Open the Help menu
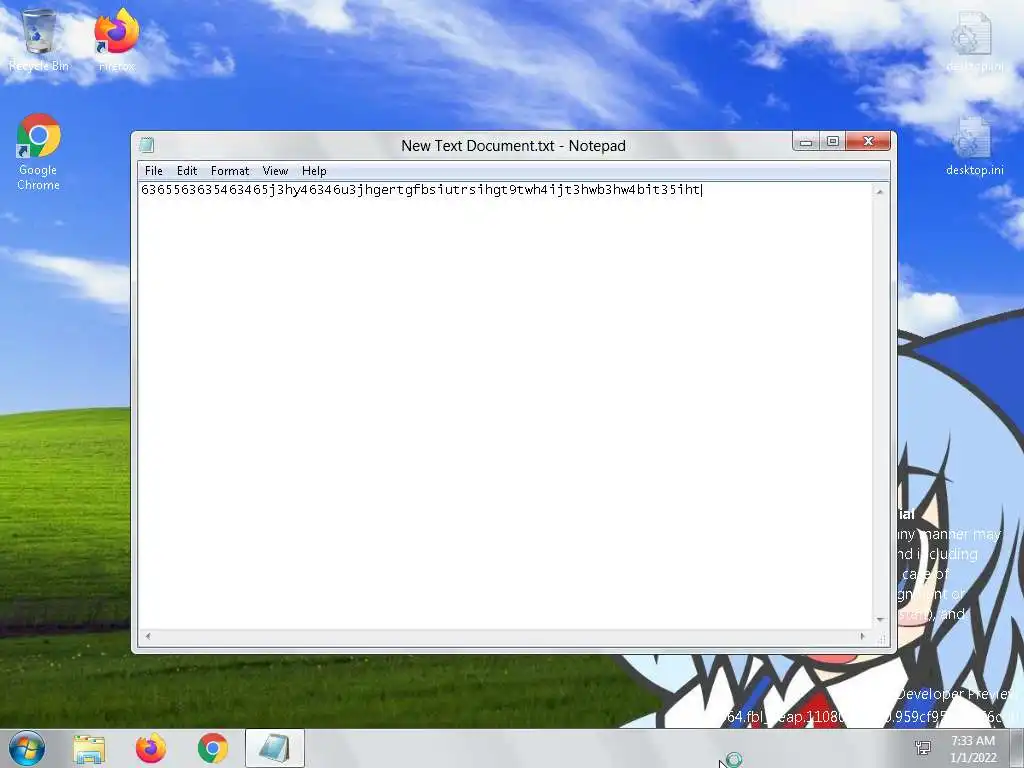 pyautogui.click(x=313, y=170)
